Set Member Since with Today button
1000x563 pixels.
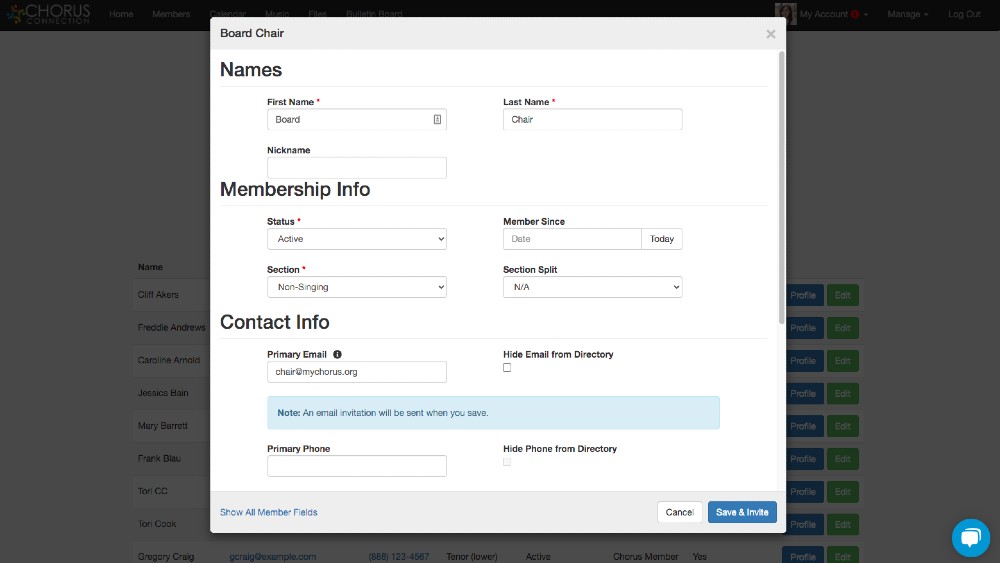pyautogui.click(x=662, y=239)
